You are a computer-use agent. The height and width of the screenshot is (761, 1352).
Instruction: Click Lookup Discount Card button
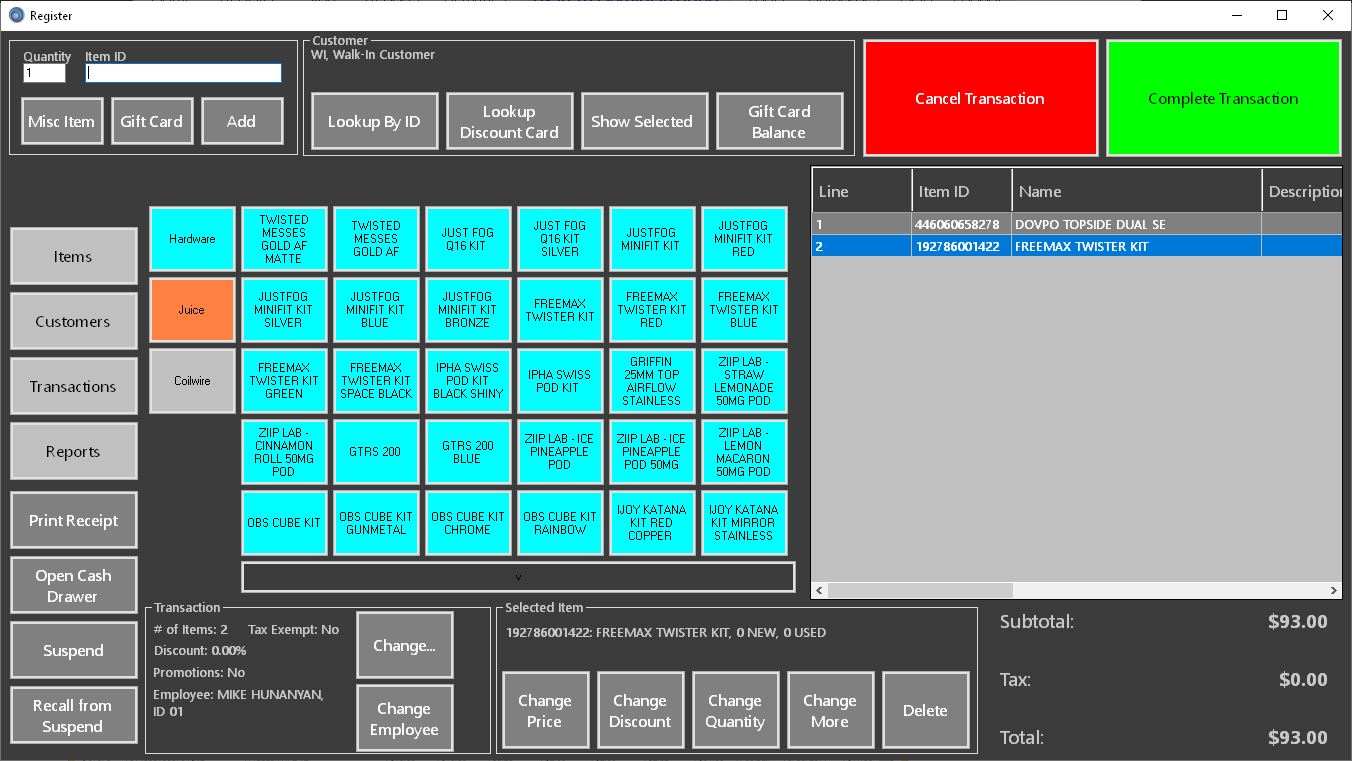(510, 121)
